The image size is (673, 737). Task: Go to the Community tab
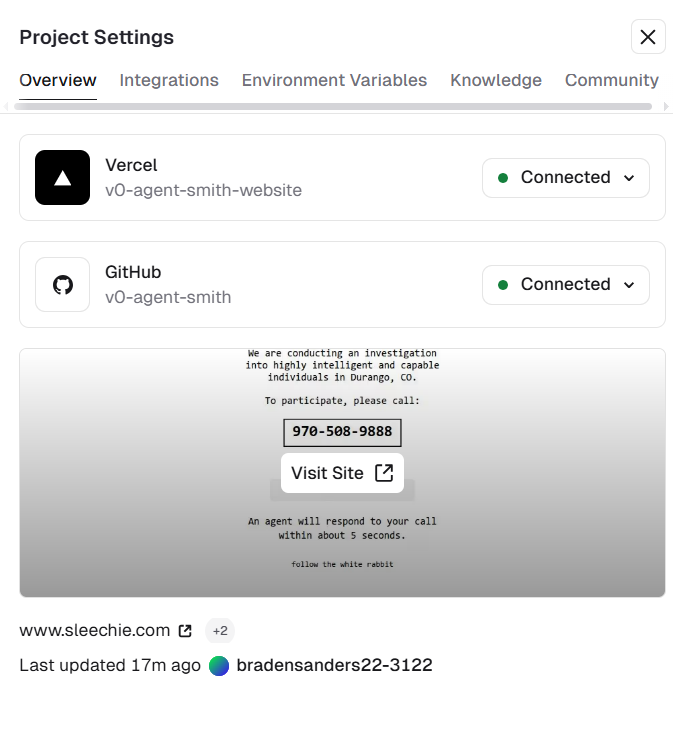(x=612, y=80)
